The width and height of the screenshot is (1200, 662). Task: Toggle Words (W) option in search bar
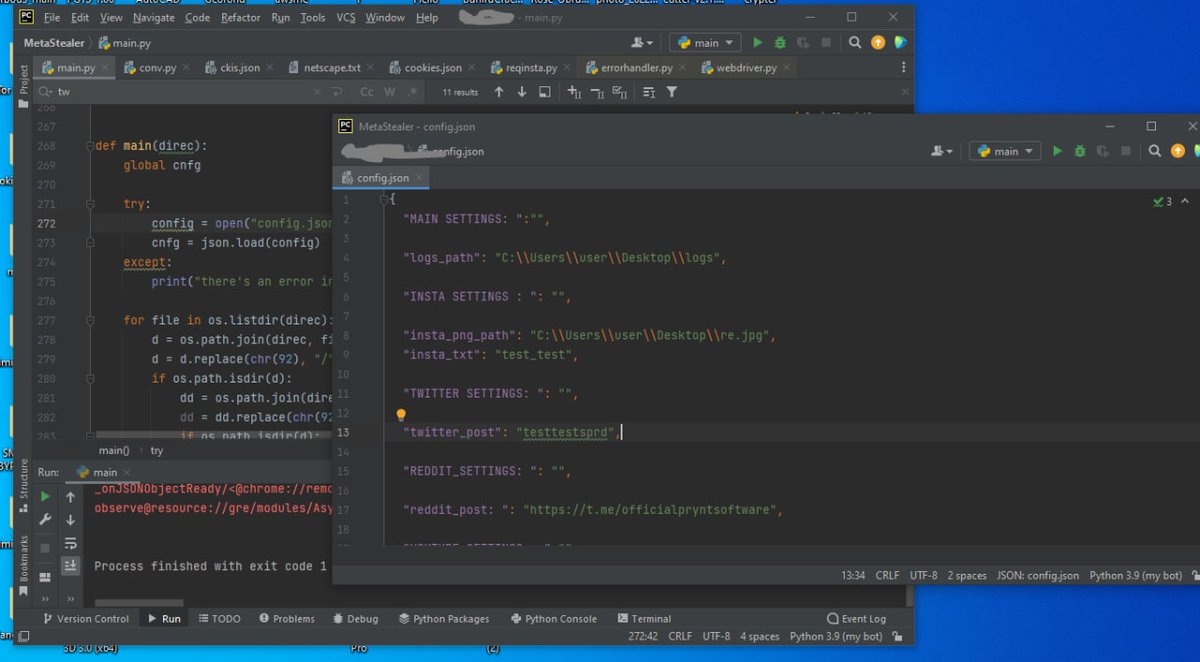pyautogui.click(x=390, y=92)
